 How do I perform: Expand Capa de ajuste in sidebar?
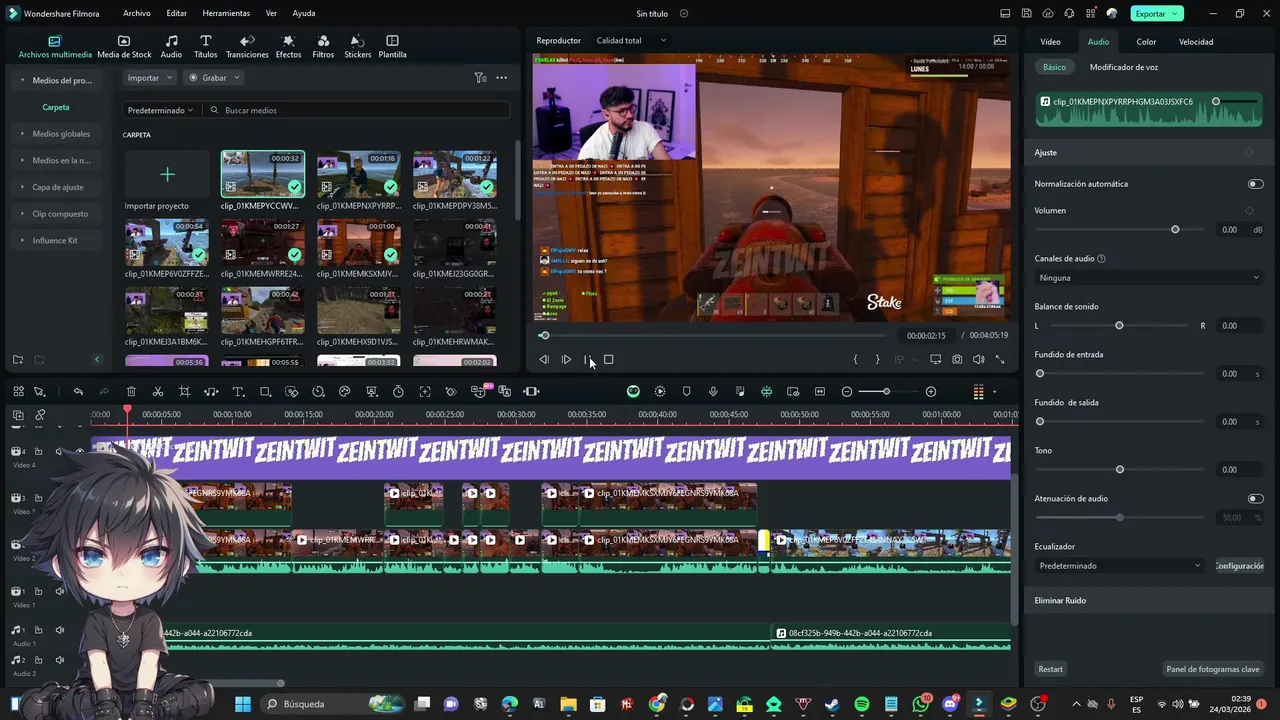pyautogui.click(x=57, y=187)
